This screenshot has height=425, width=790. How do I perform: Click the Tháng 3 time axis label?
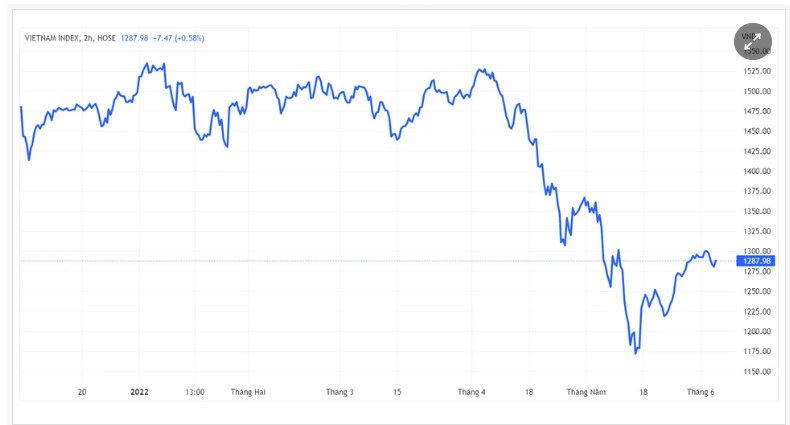[x=339, y=392]
